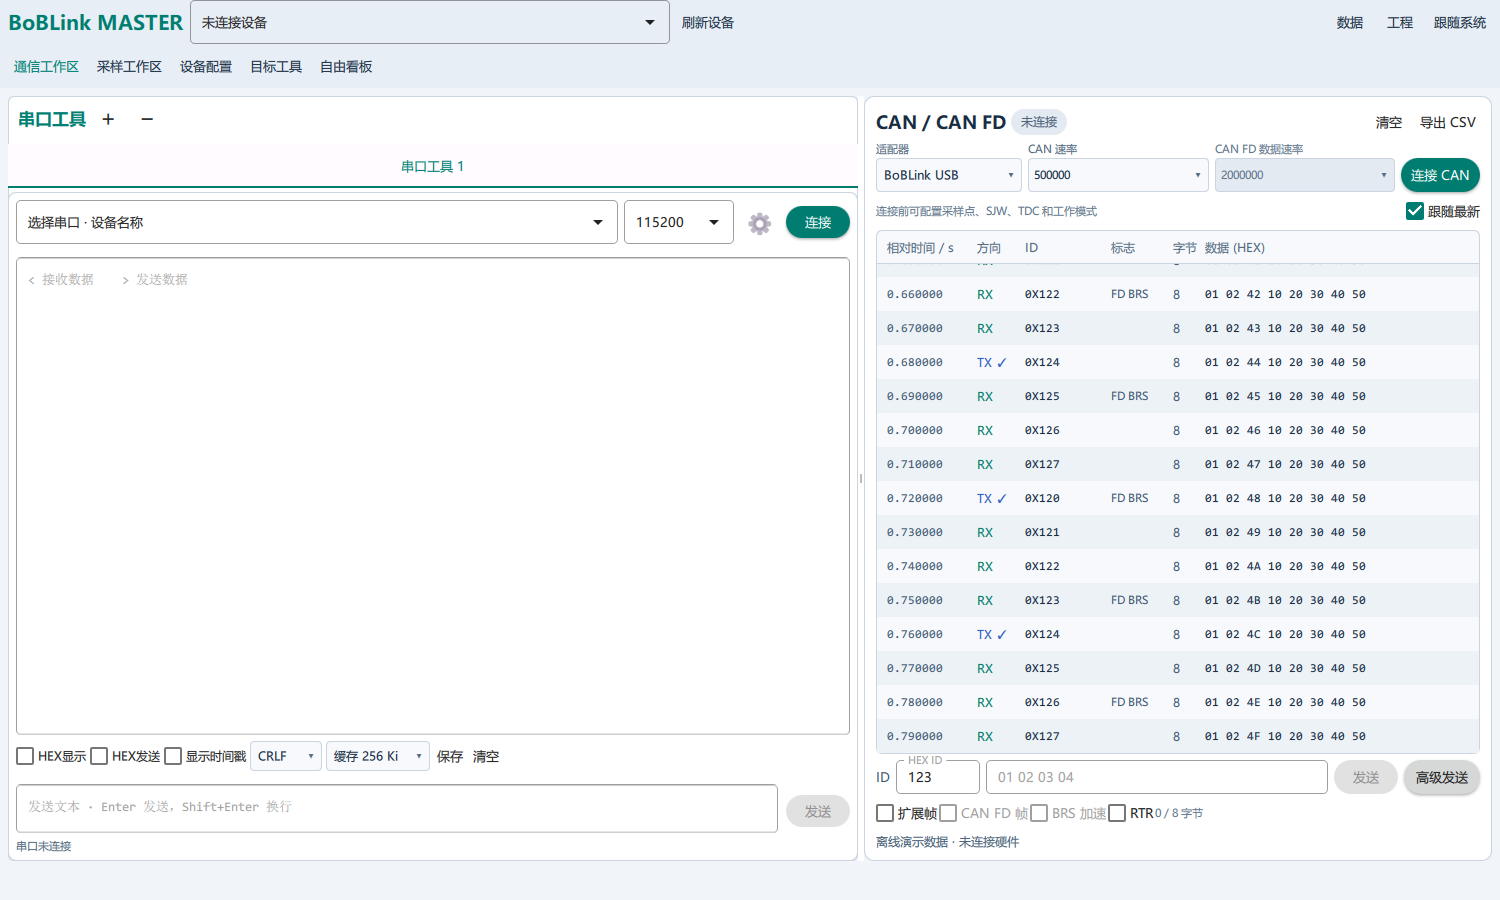
Task: Select 串口工具 1 tab
Action: (x=433, y=166)
